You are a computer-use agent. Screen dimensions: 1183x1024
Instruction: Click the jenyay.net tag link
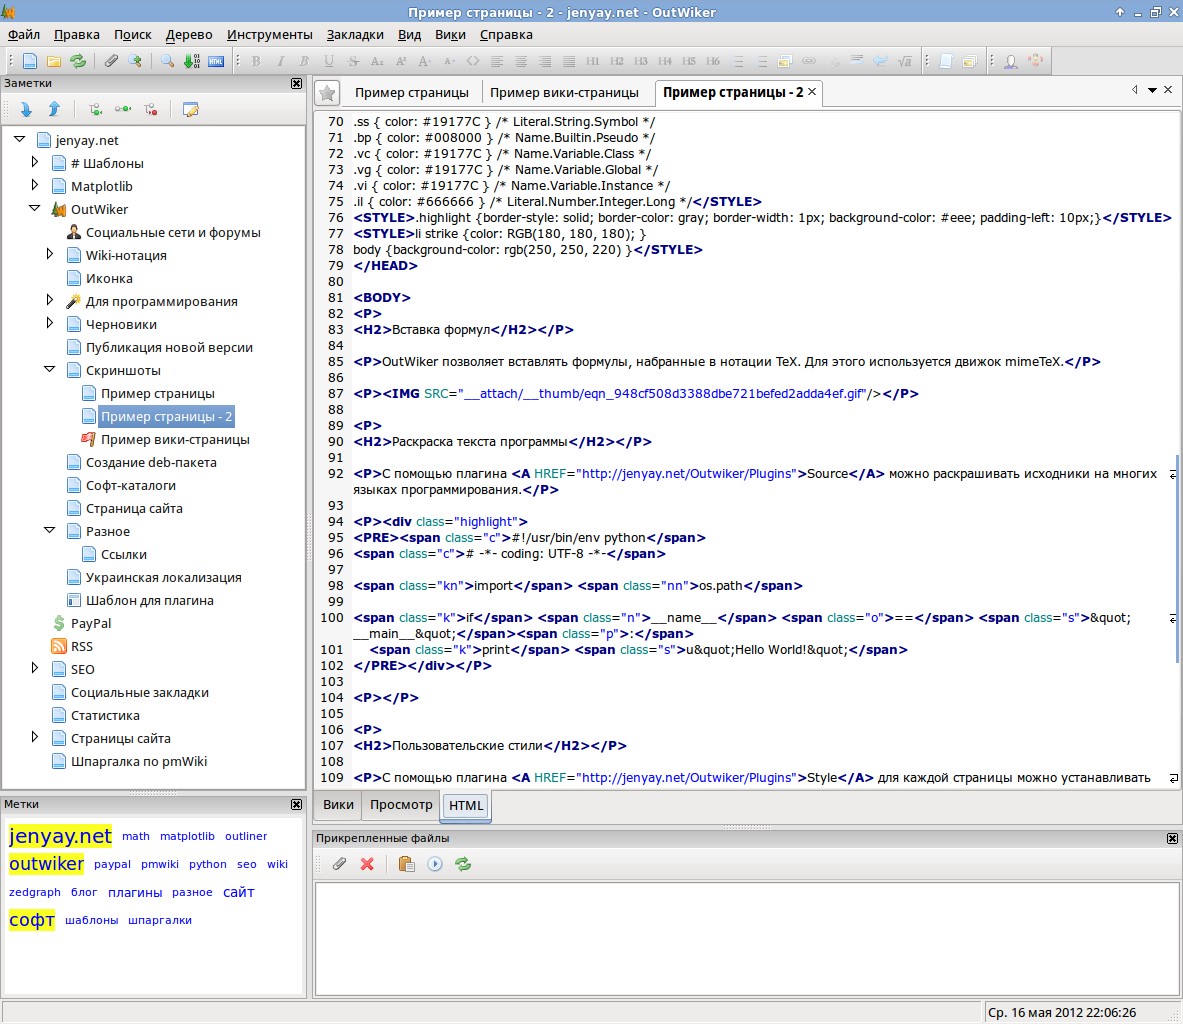click(60, 836)
